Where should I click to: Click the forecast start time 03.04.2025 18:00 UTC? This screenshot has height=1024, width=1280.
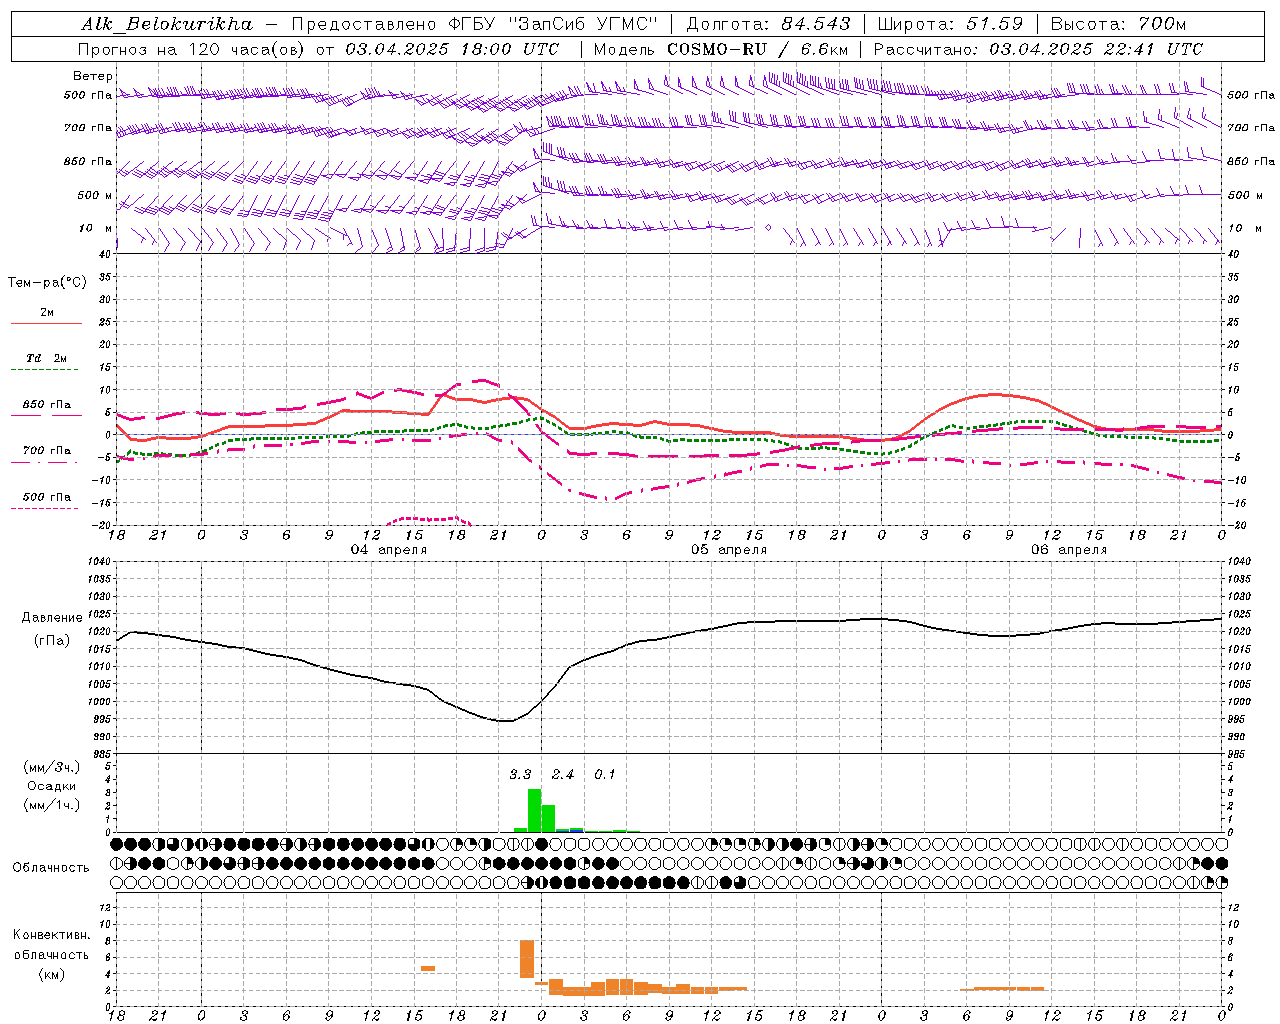click(x=452, y=49)
